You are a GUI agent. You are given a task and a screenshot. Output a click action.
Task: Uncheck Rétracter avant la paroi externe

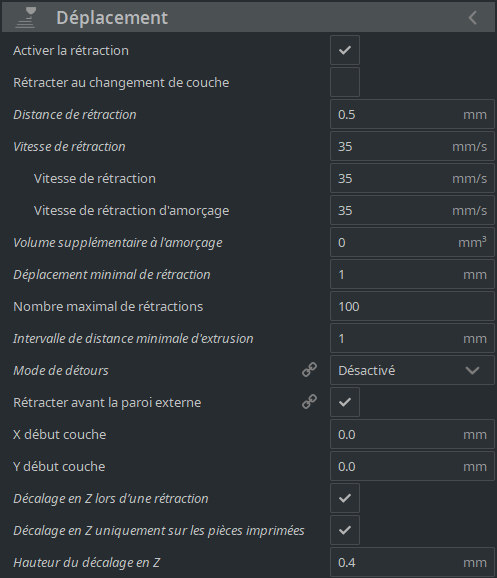[x=345, y=402]
